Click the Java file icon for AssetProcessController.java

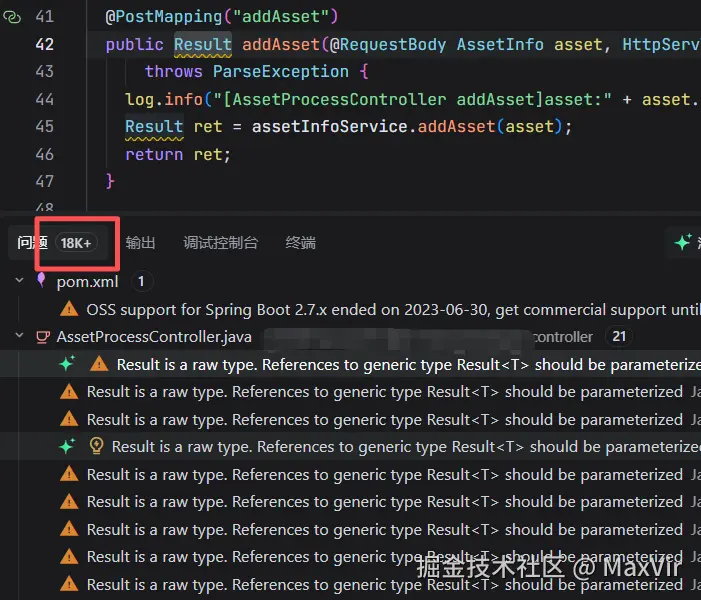[42, 337]
